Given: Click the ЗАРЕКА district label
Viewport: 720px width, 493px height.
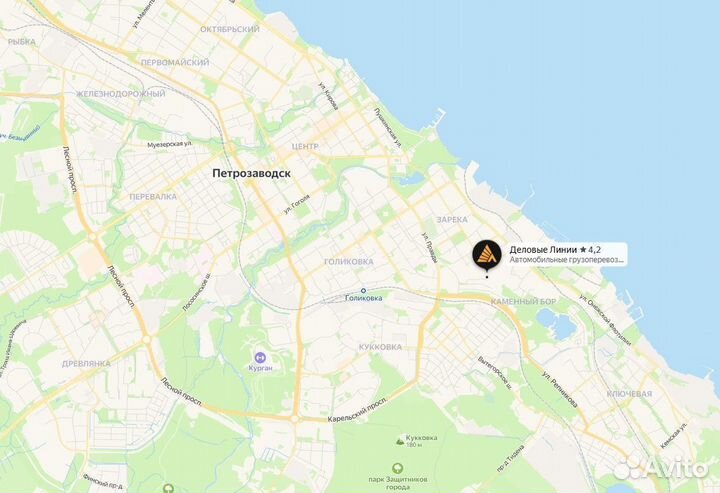Looking at the screenshot, I should [x=452, y=220].
